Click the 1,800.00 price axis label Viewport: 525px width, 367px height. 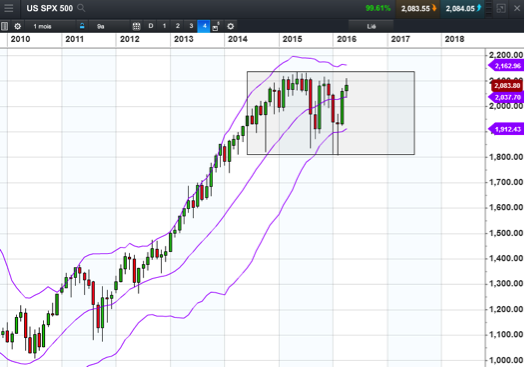(x=506, y=157)
